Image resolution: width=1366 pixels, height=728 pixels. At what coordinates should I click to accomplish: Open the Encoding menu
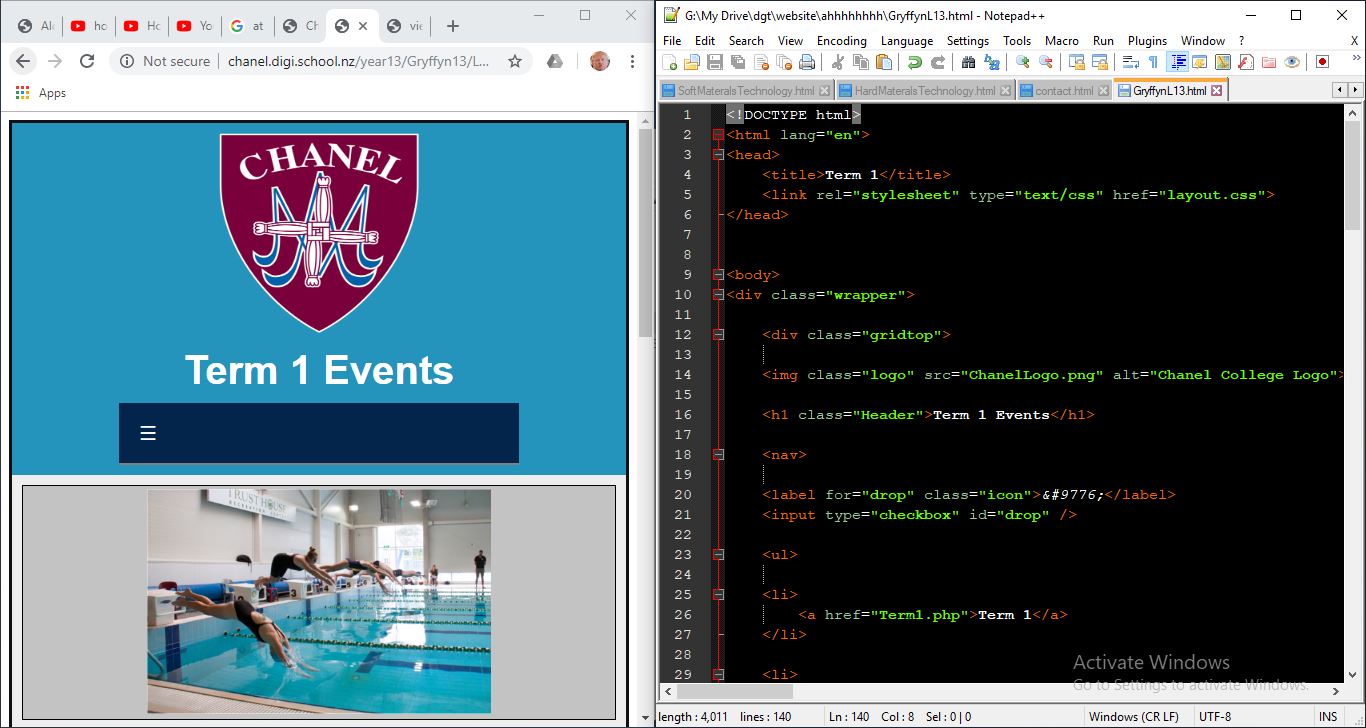[841, 41]
